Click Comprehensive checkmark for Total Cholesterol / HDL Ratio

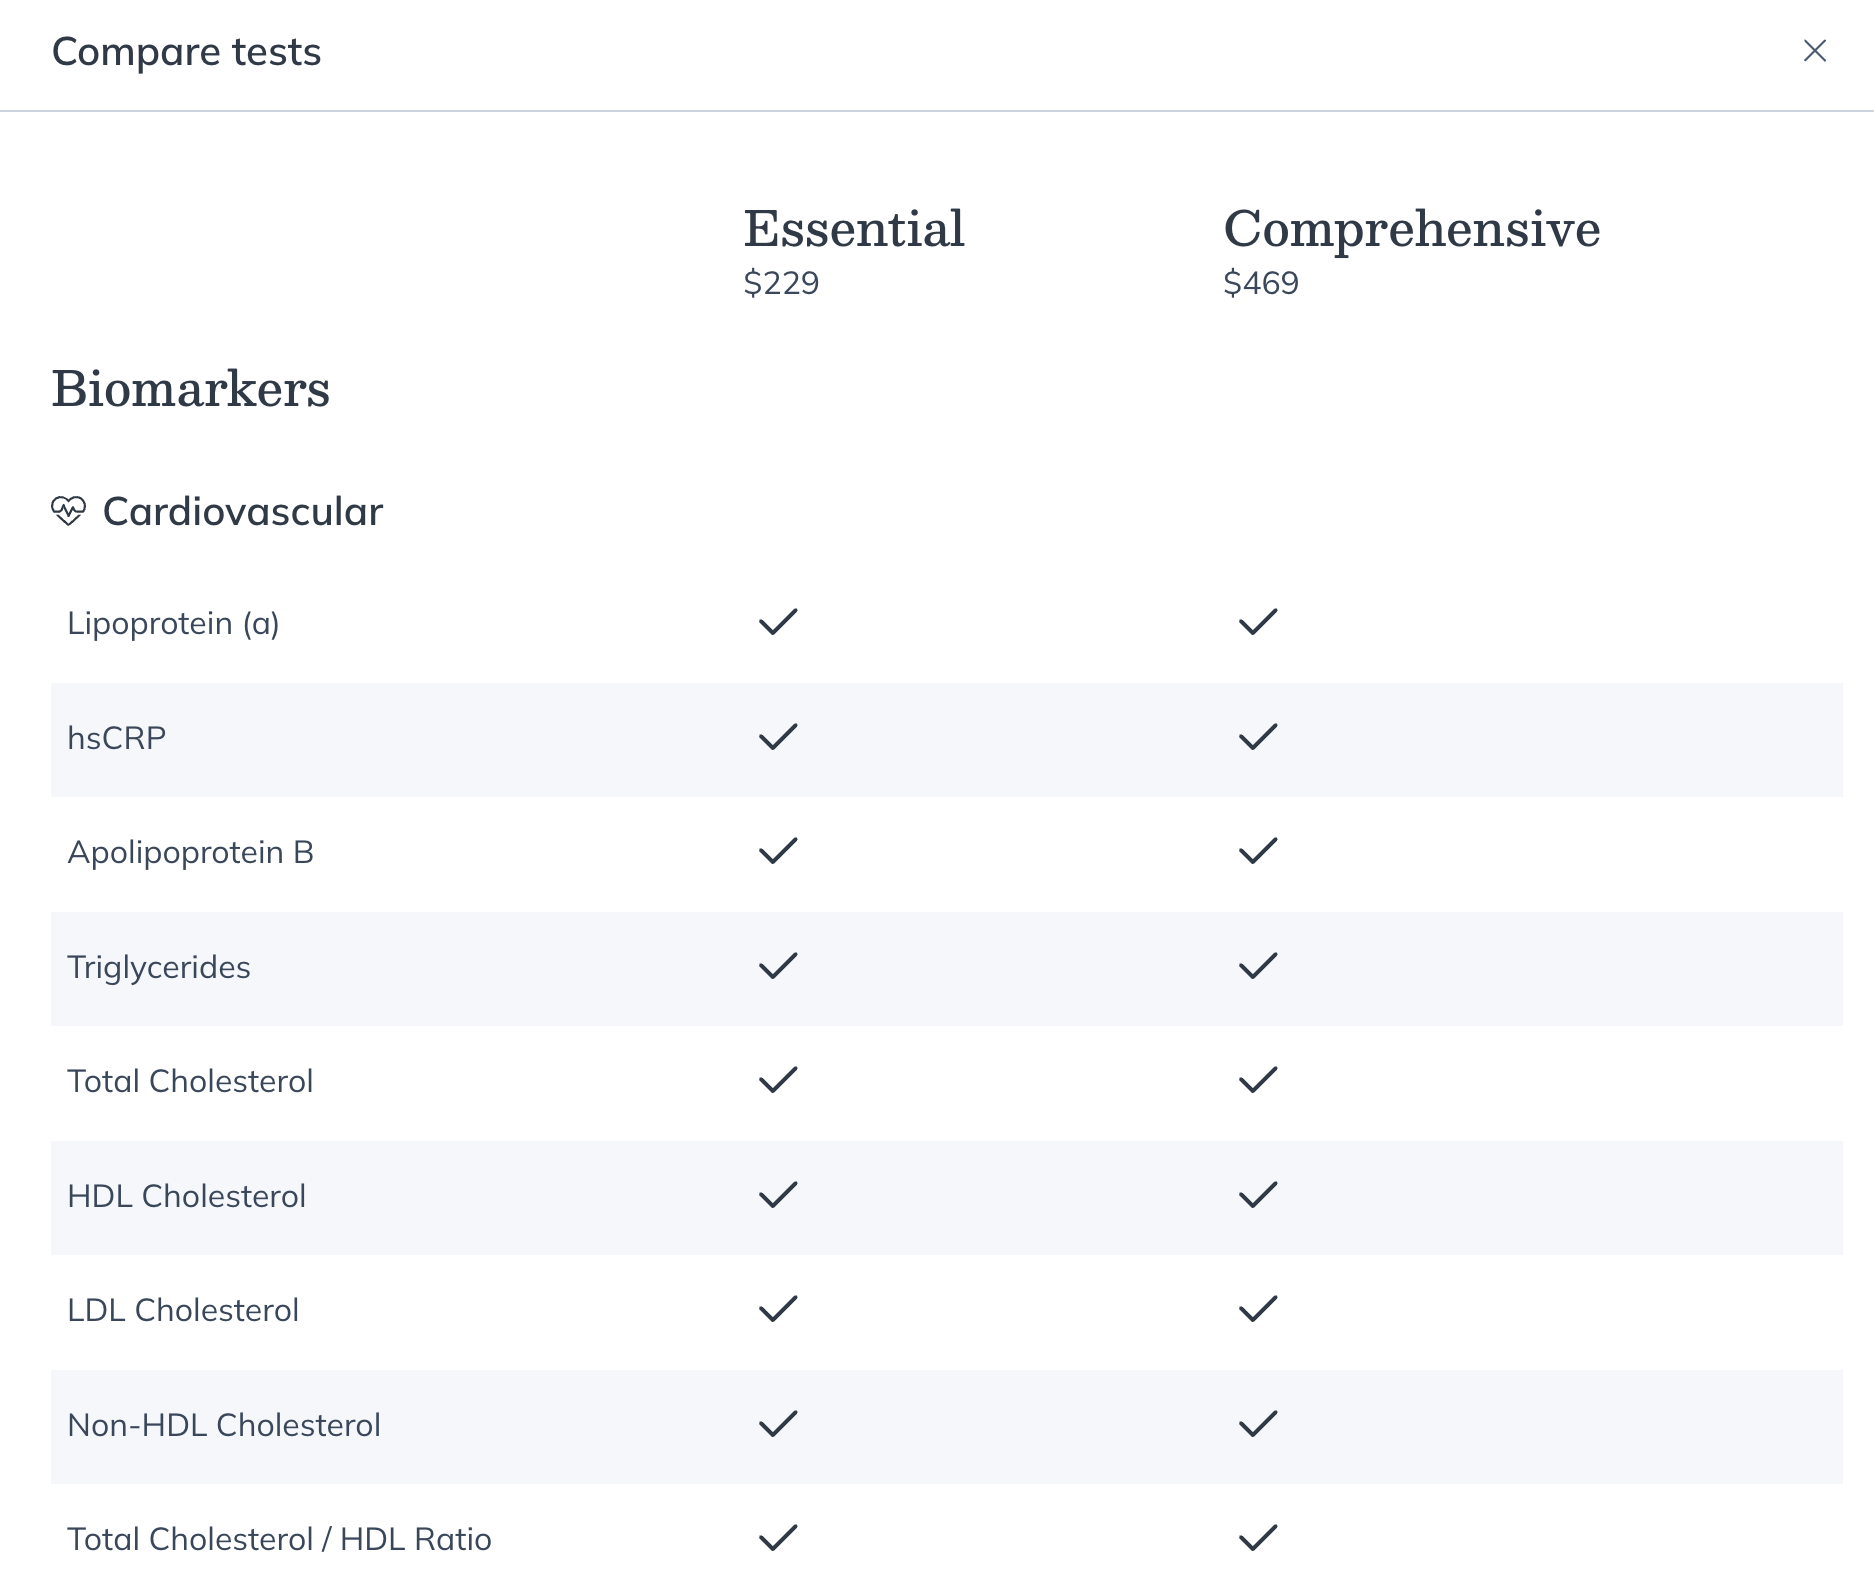(1258, 1538)
